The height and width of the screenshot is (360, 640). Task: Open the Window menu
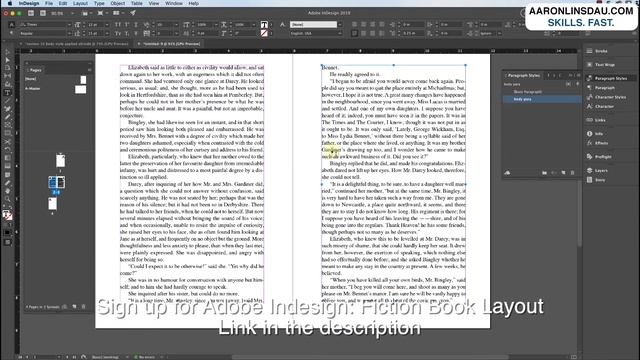[174, 3]
